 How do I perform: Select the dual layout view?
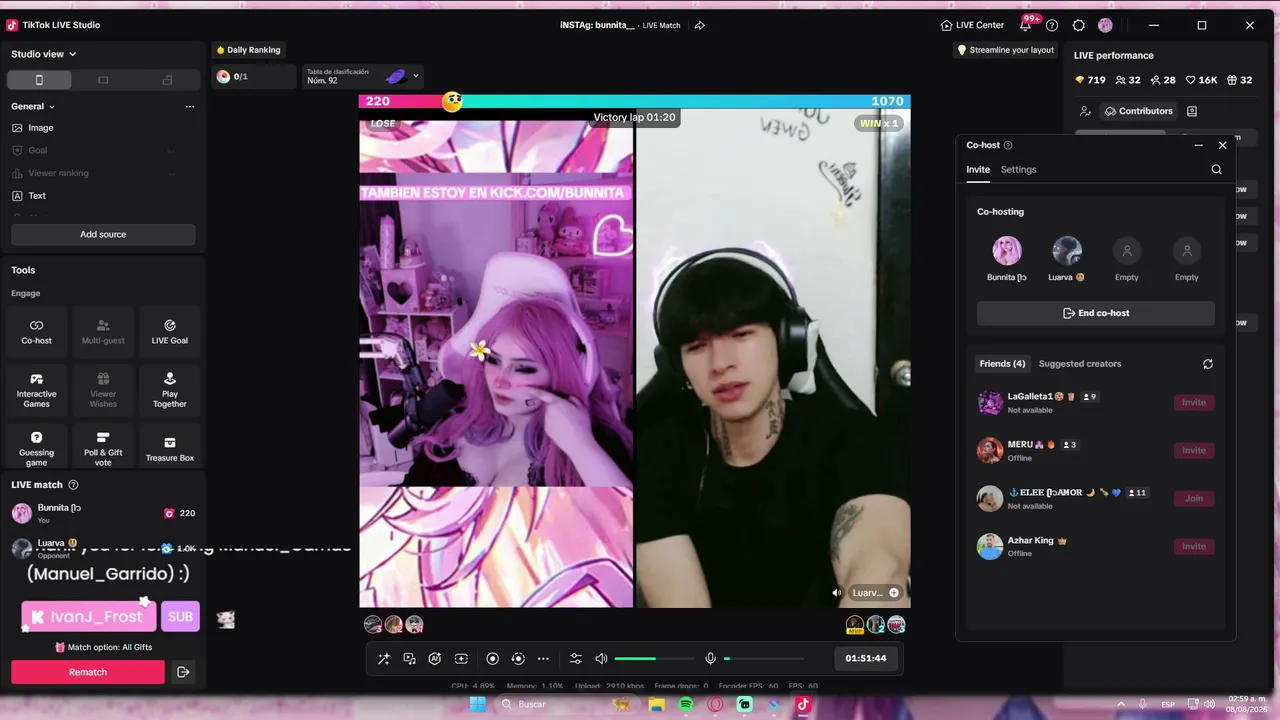pos(167,80)
